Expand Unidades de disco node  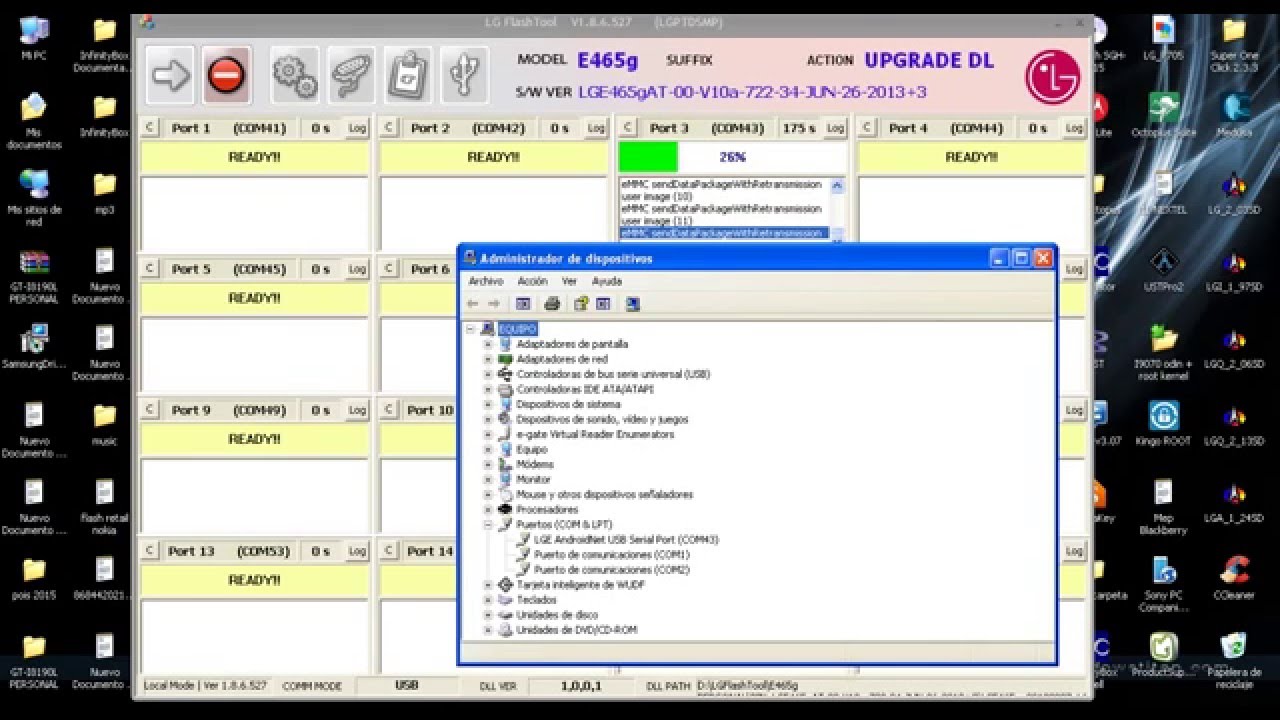coord(488,615)
